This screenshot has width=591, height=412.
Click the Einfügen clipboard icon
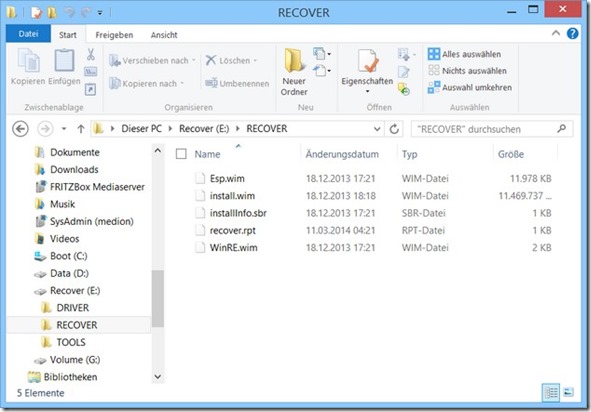coord(64,60)
